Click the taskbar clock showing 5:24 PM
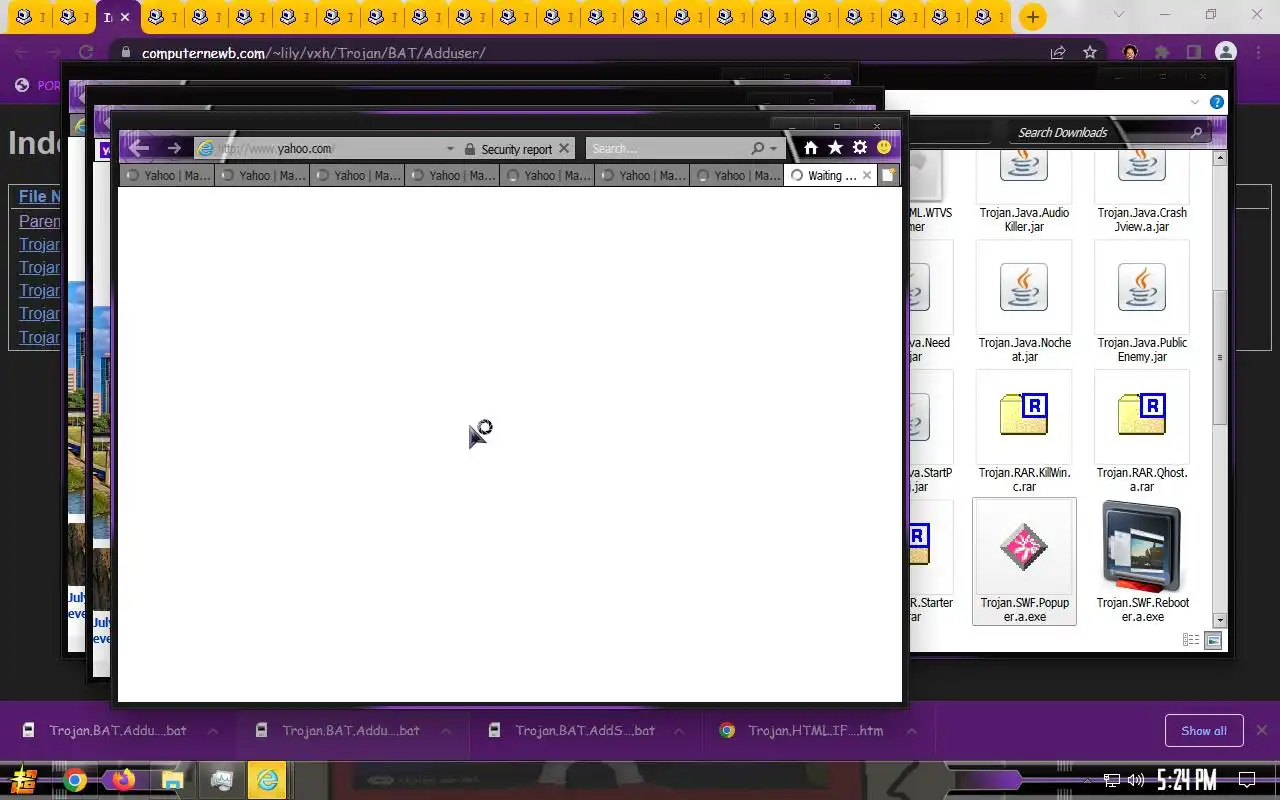 pyautogui.click(x=1186, y=780)
